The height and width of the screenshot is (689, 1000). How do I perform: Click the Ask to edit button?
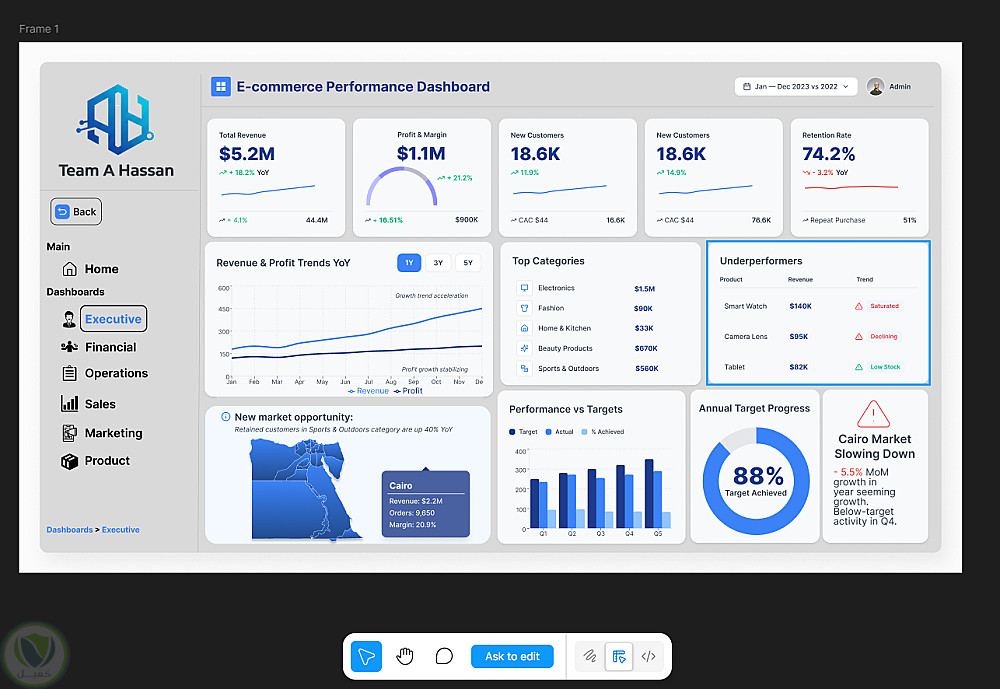click(x=512, y=656)
